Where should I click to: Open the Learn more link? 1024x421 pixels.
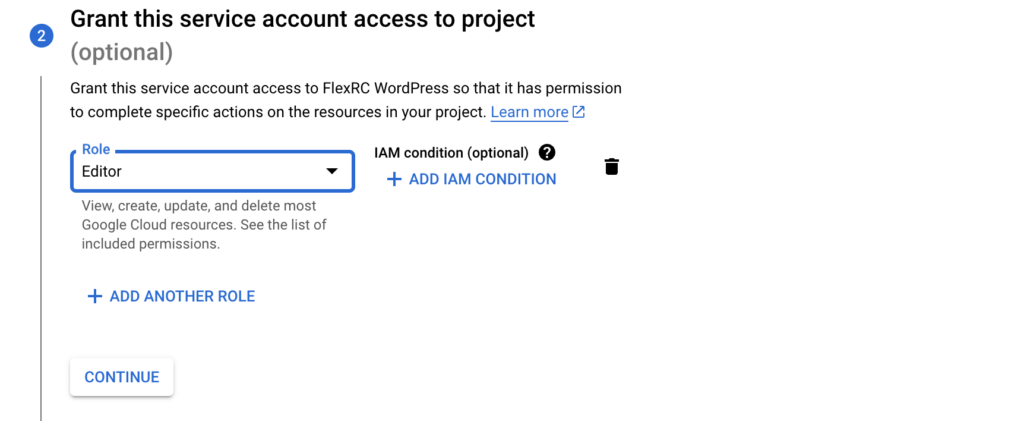(529, 112)
